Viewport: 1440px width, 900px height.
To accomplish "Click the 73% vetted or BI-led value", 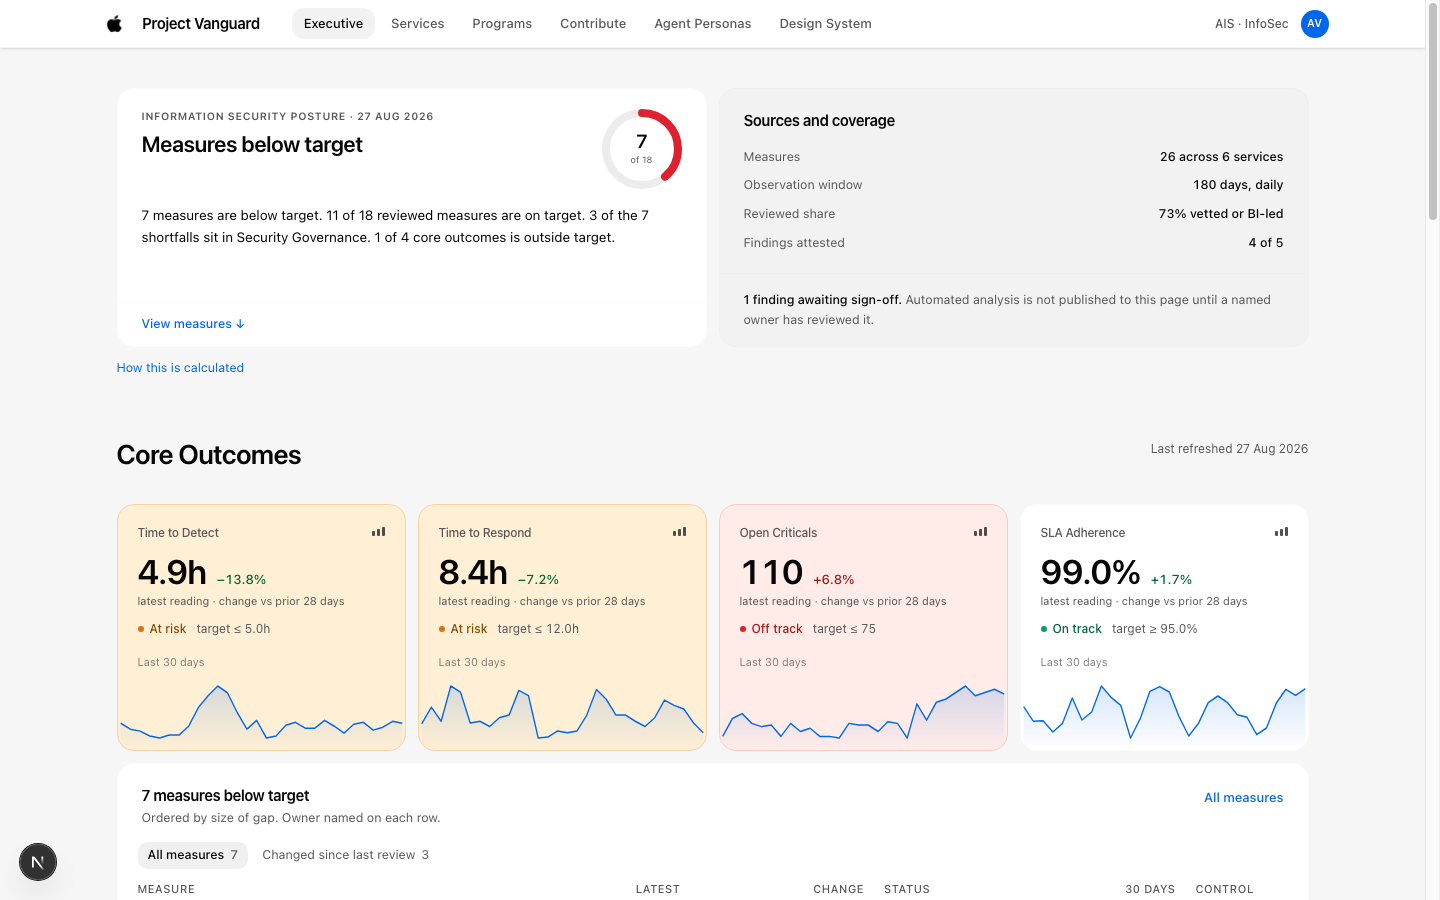I will pos(1221,214).
